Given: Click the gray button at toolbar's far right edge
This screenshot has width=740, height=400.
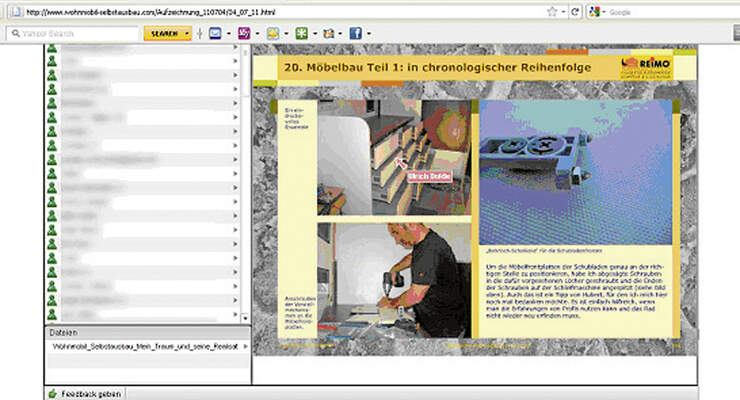Looking at the screenshot, I should click(736, 33).
